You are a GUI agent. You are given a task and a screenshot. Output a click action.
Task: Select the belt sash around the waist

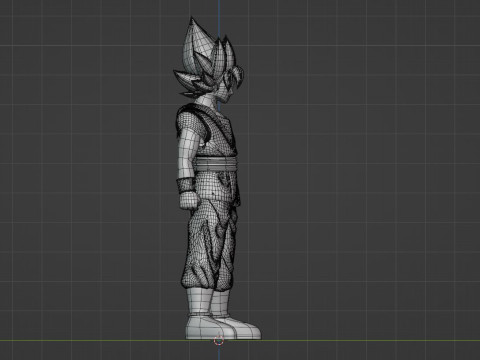tap(216, 164)
